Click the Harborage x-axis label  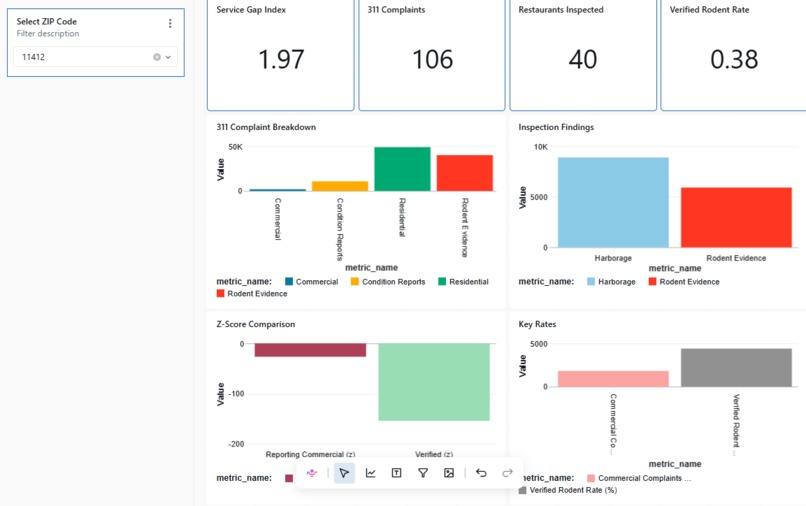pyautogui.click(x=613, y=258)
